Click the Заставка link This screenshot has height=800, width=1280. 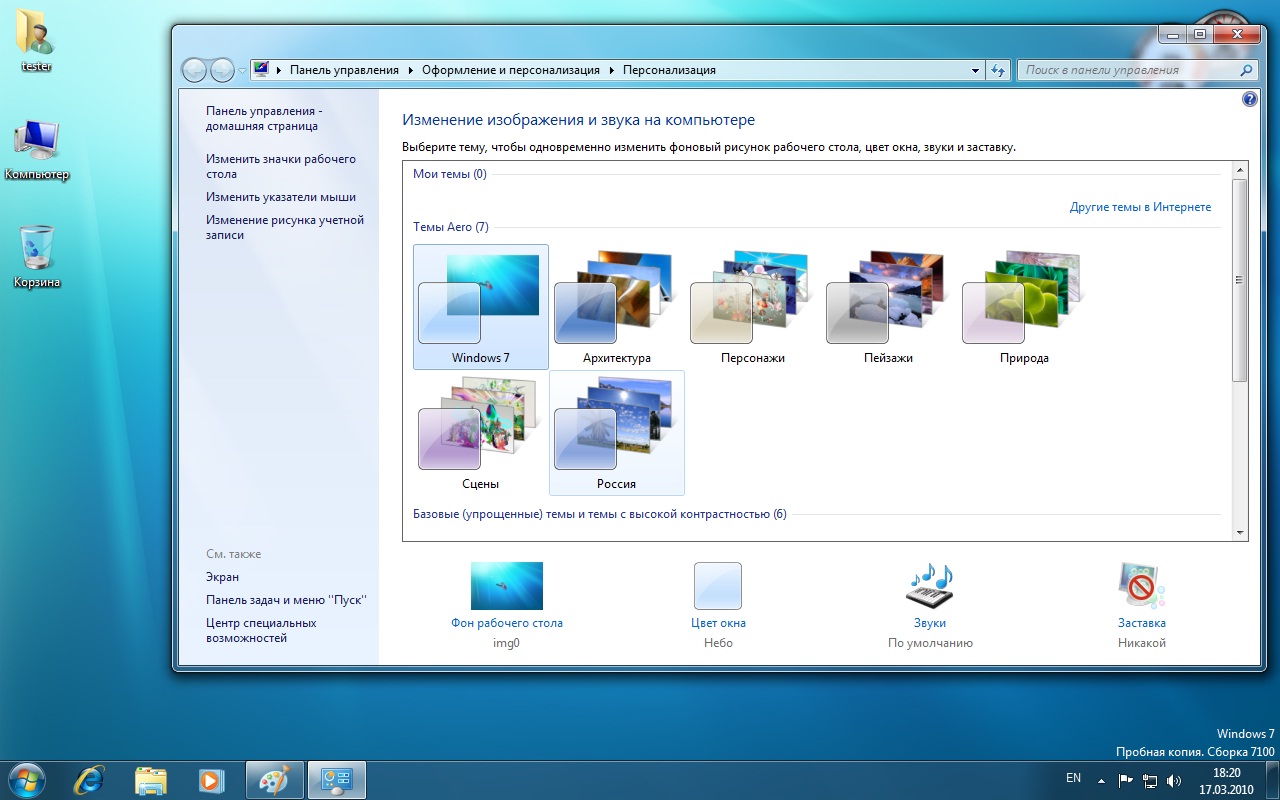[x=1142, y=623]
